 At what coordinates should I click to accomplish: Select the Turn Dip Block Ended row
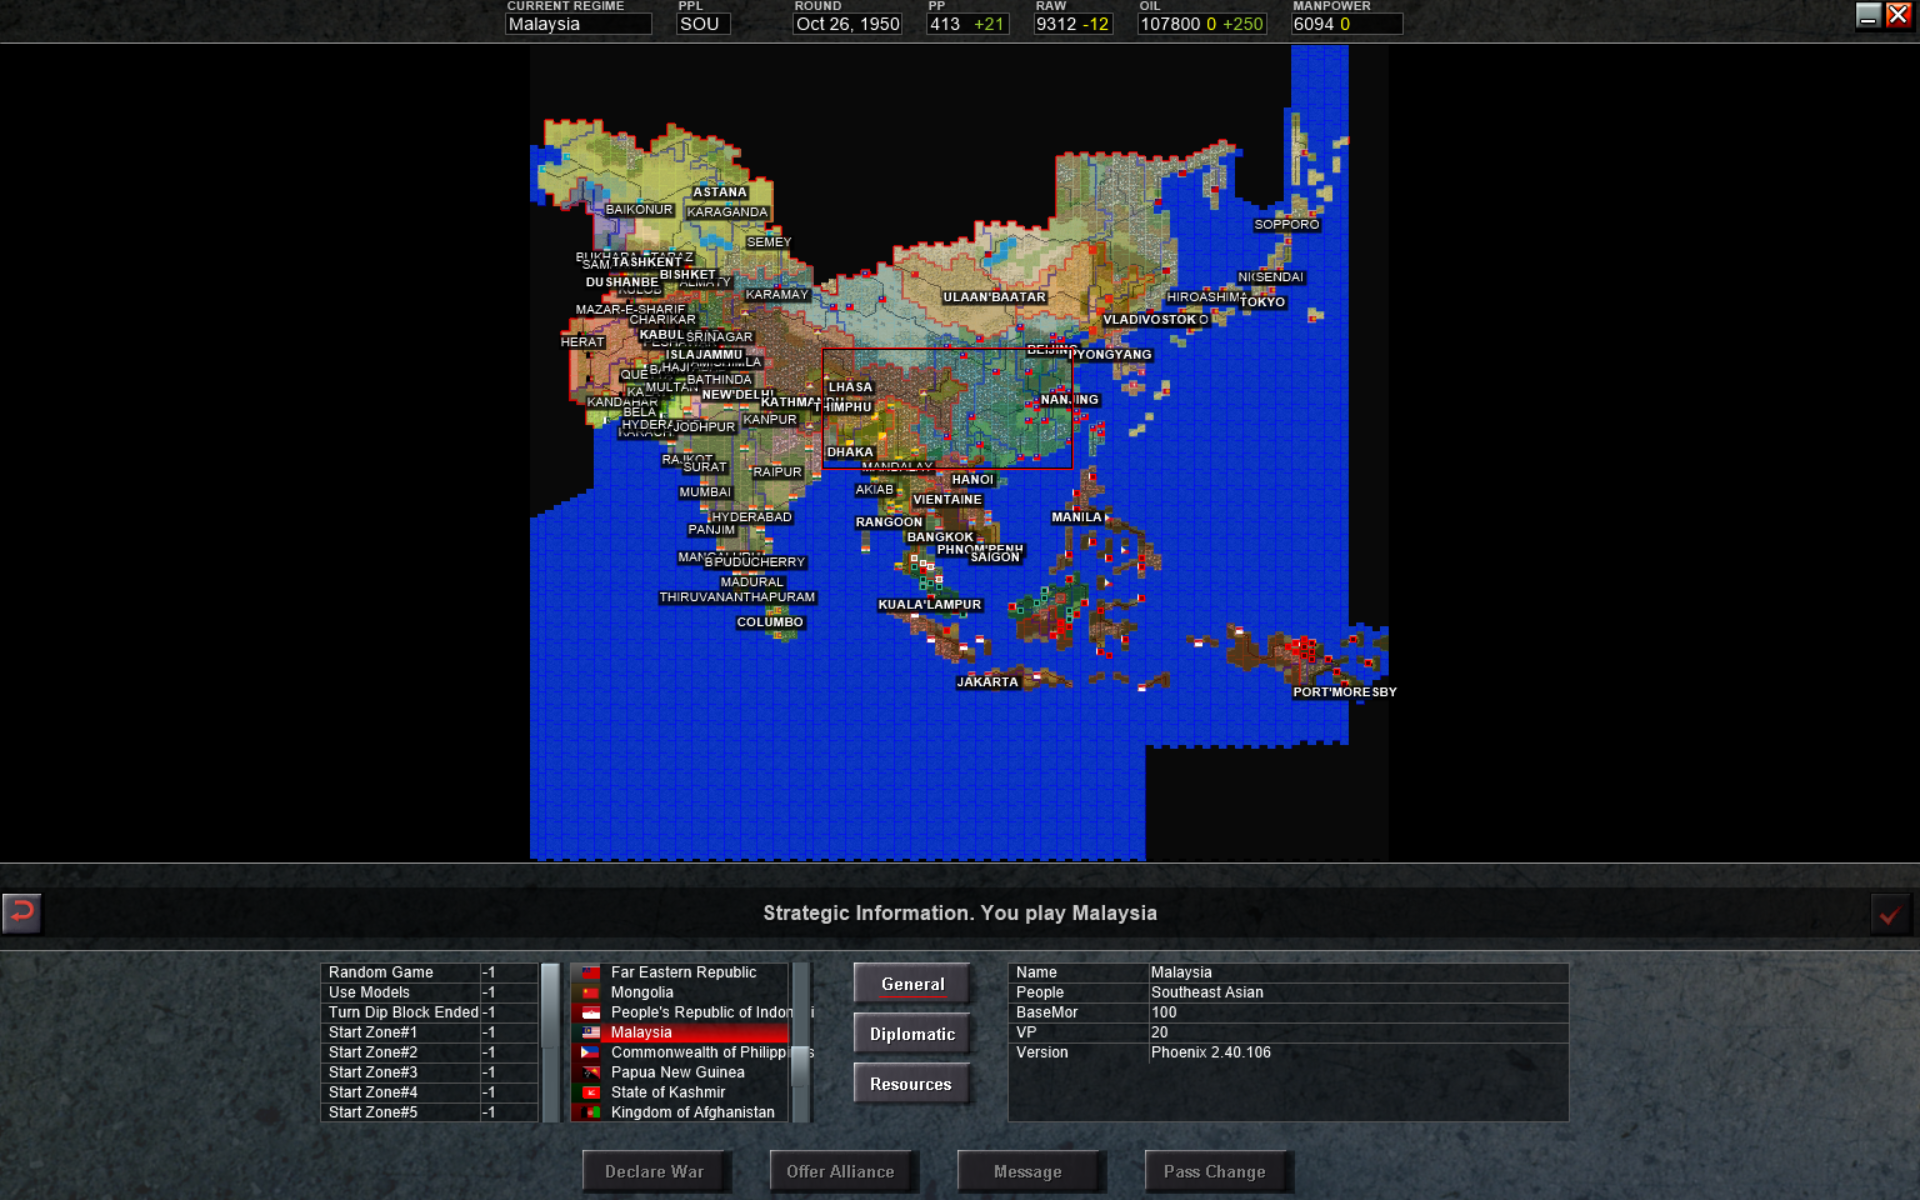(430, 1012)
